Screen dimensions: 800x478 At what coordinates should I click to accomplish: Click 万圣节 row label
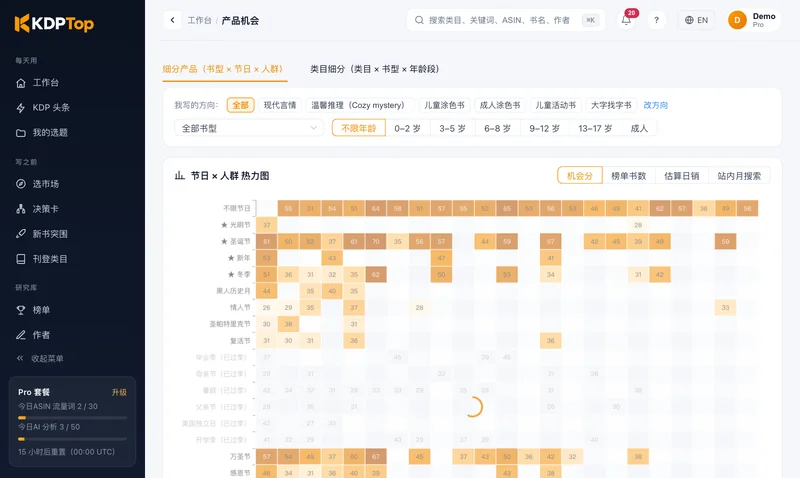click(x=240, y=457)
